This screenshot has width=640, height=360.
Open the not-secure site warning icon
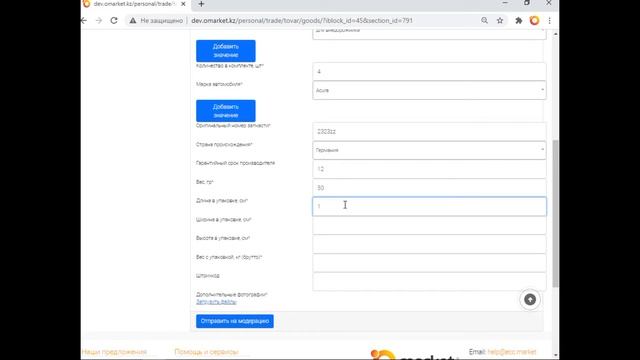click(x=133, y=20)
